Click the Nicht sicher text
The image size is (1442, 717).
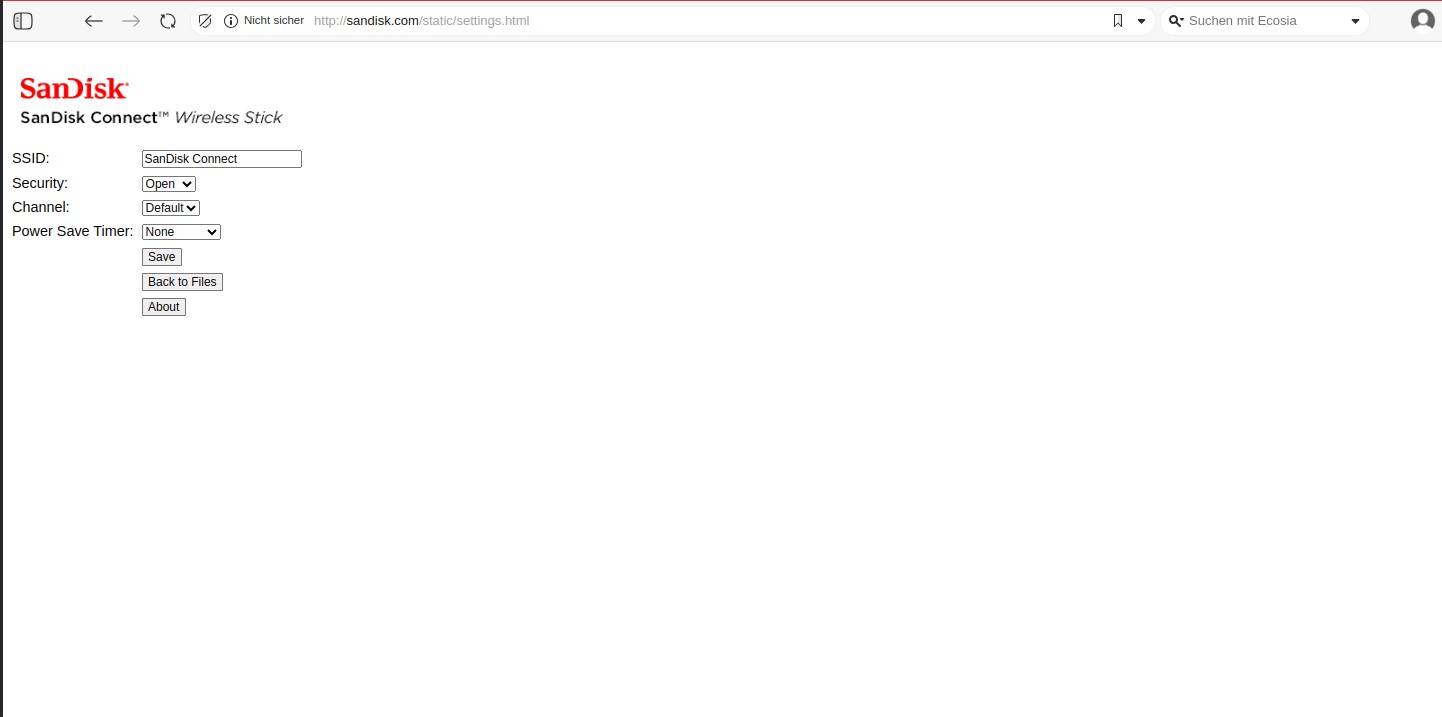(x=274, y=21)
